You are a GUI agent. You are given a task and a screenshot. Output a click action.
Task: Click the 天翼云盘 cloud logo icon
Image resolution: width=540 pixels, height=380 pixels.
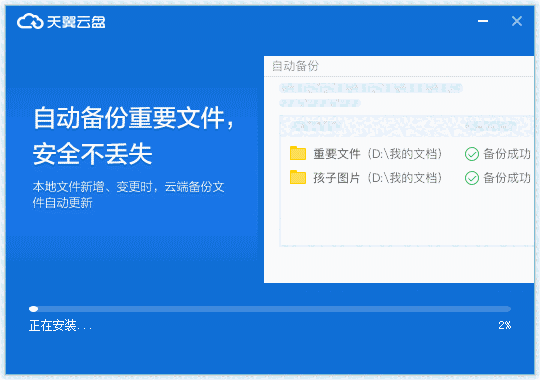30,22
